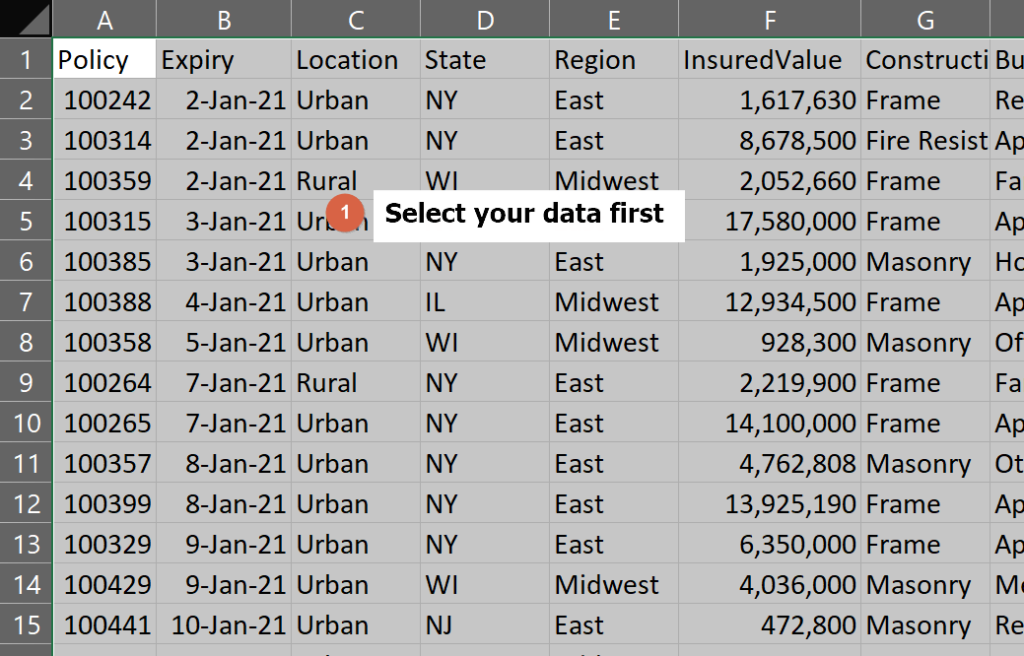Select cell with policy 100264

pyautogui.click(x=104, y=382)
